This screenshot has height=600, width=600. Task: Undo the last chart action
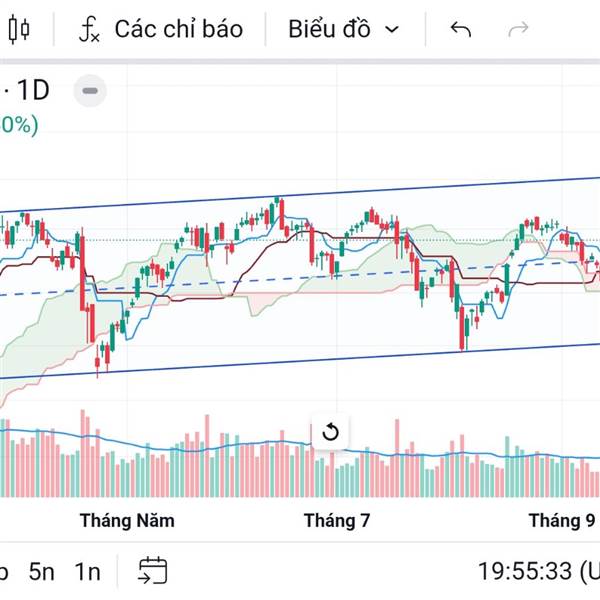pos(460,29)
